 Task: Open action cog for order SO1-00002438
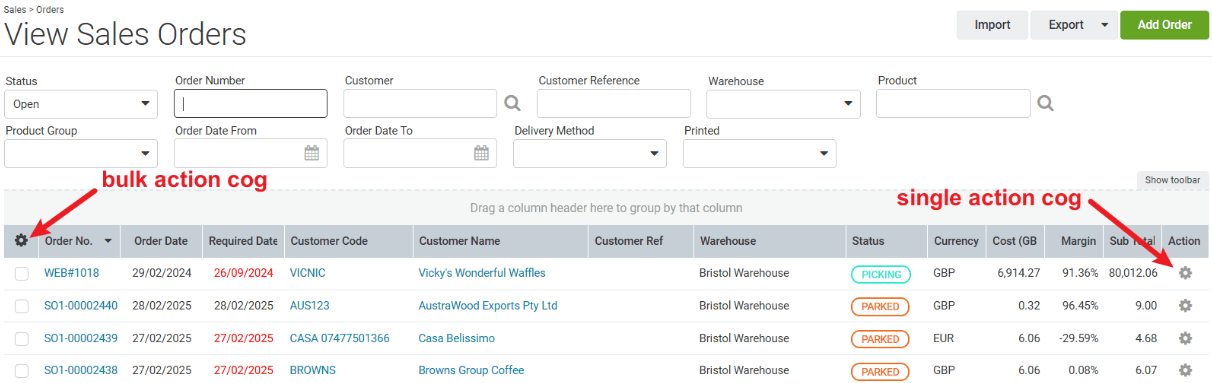(x=1185, y=370)
